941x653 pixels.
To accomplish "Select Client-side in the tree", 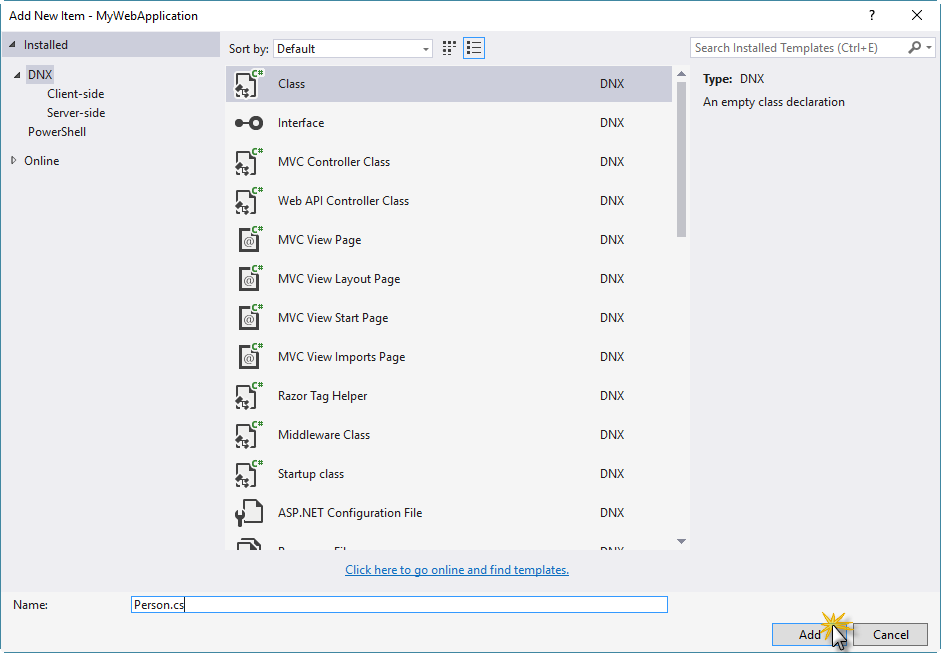I will click(75, 94).
